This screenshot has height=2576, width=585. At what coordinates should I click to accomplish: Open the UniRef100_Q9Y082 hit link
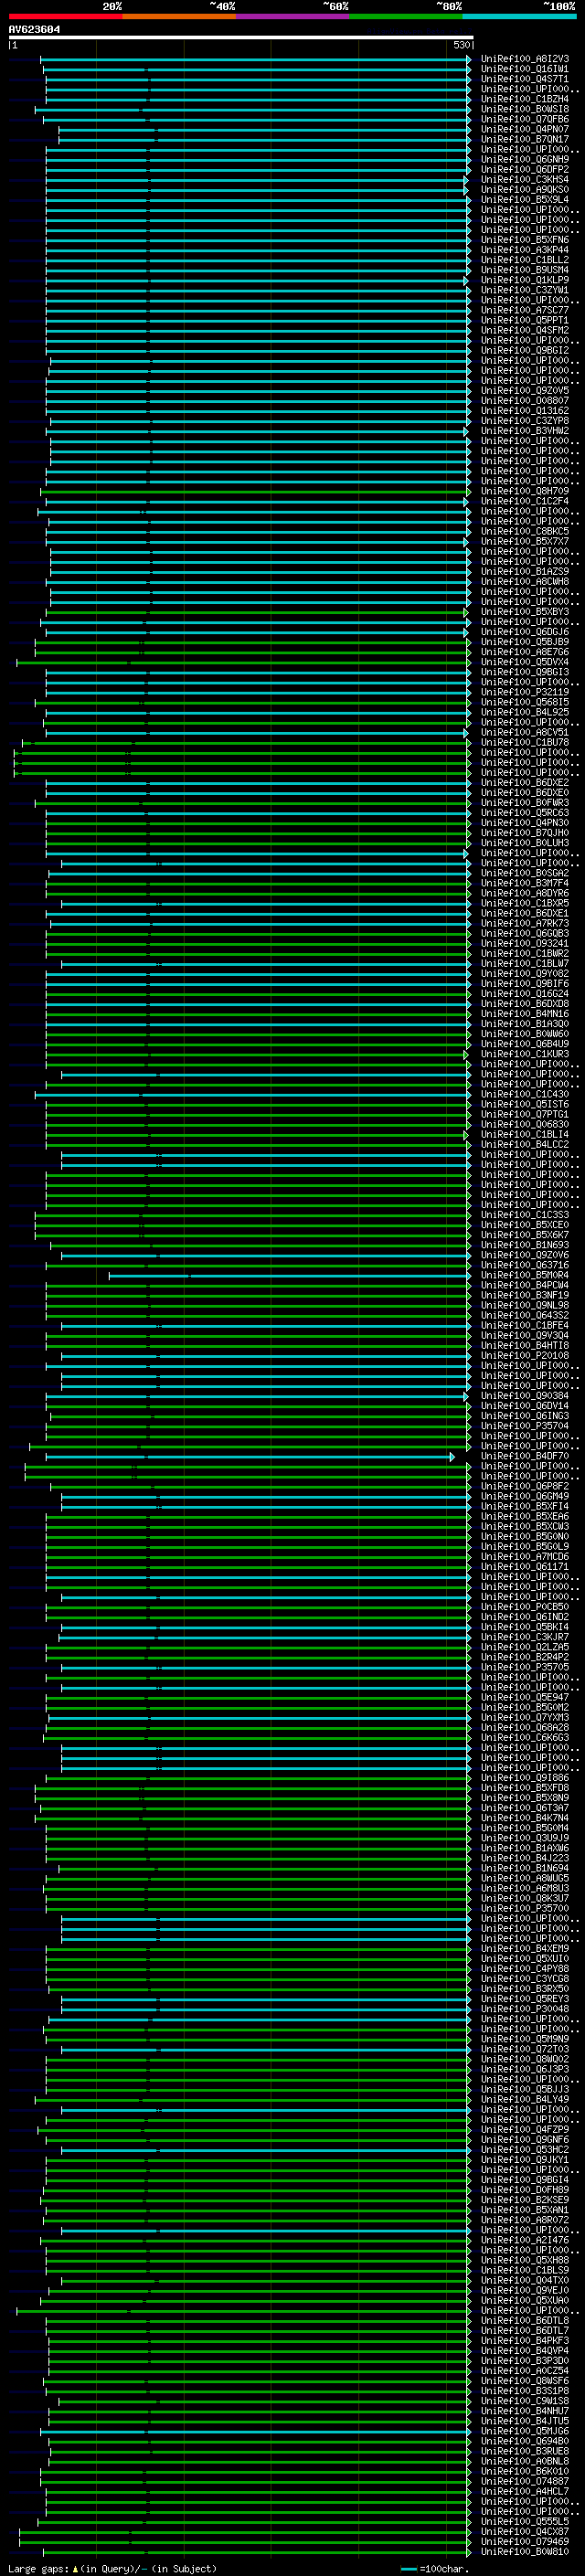[x=525, y=973]
